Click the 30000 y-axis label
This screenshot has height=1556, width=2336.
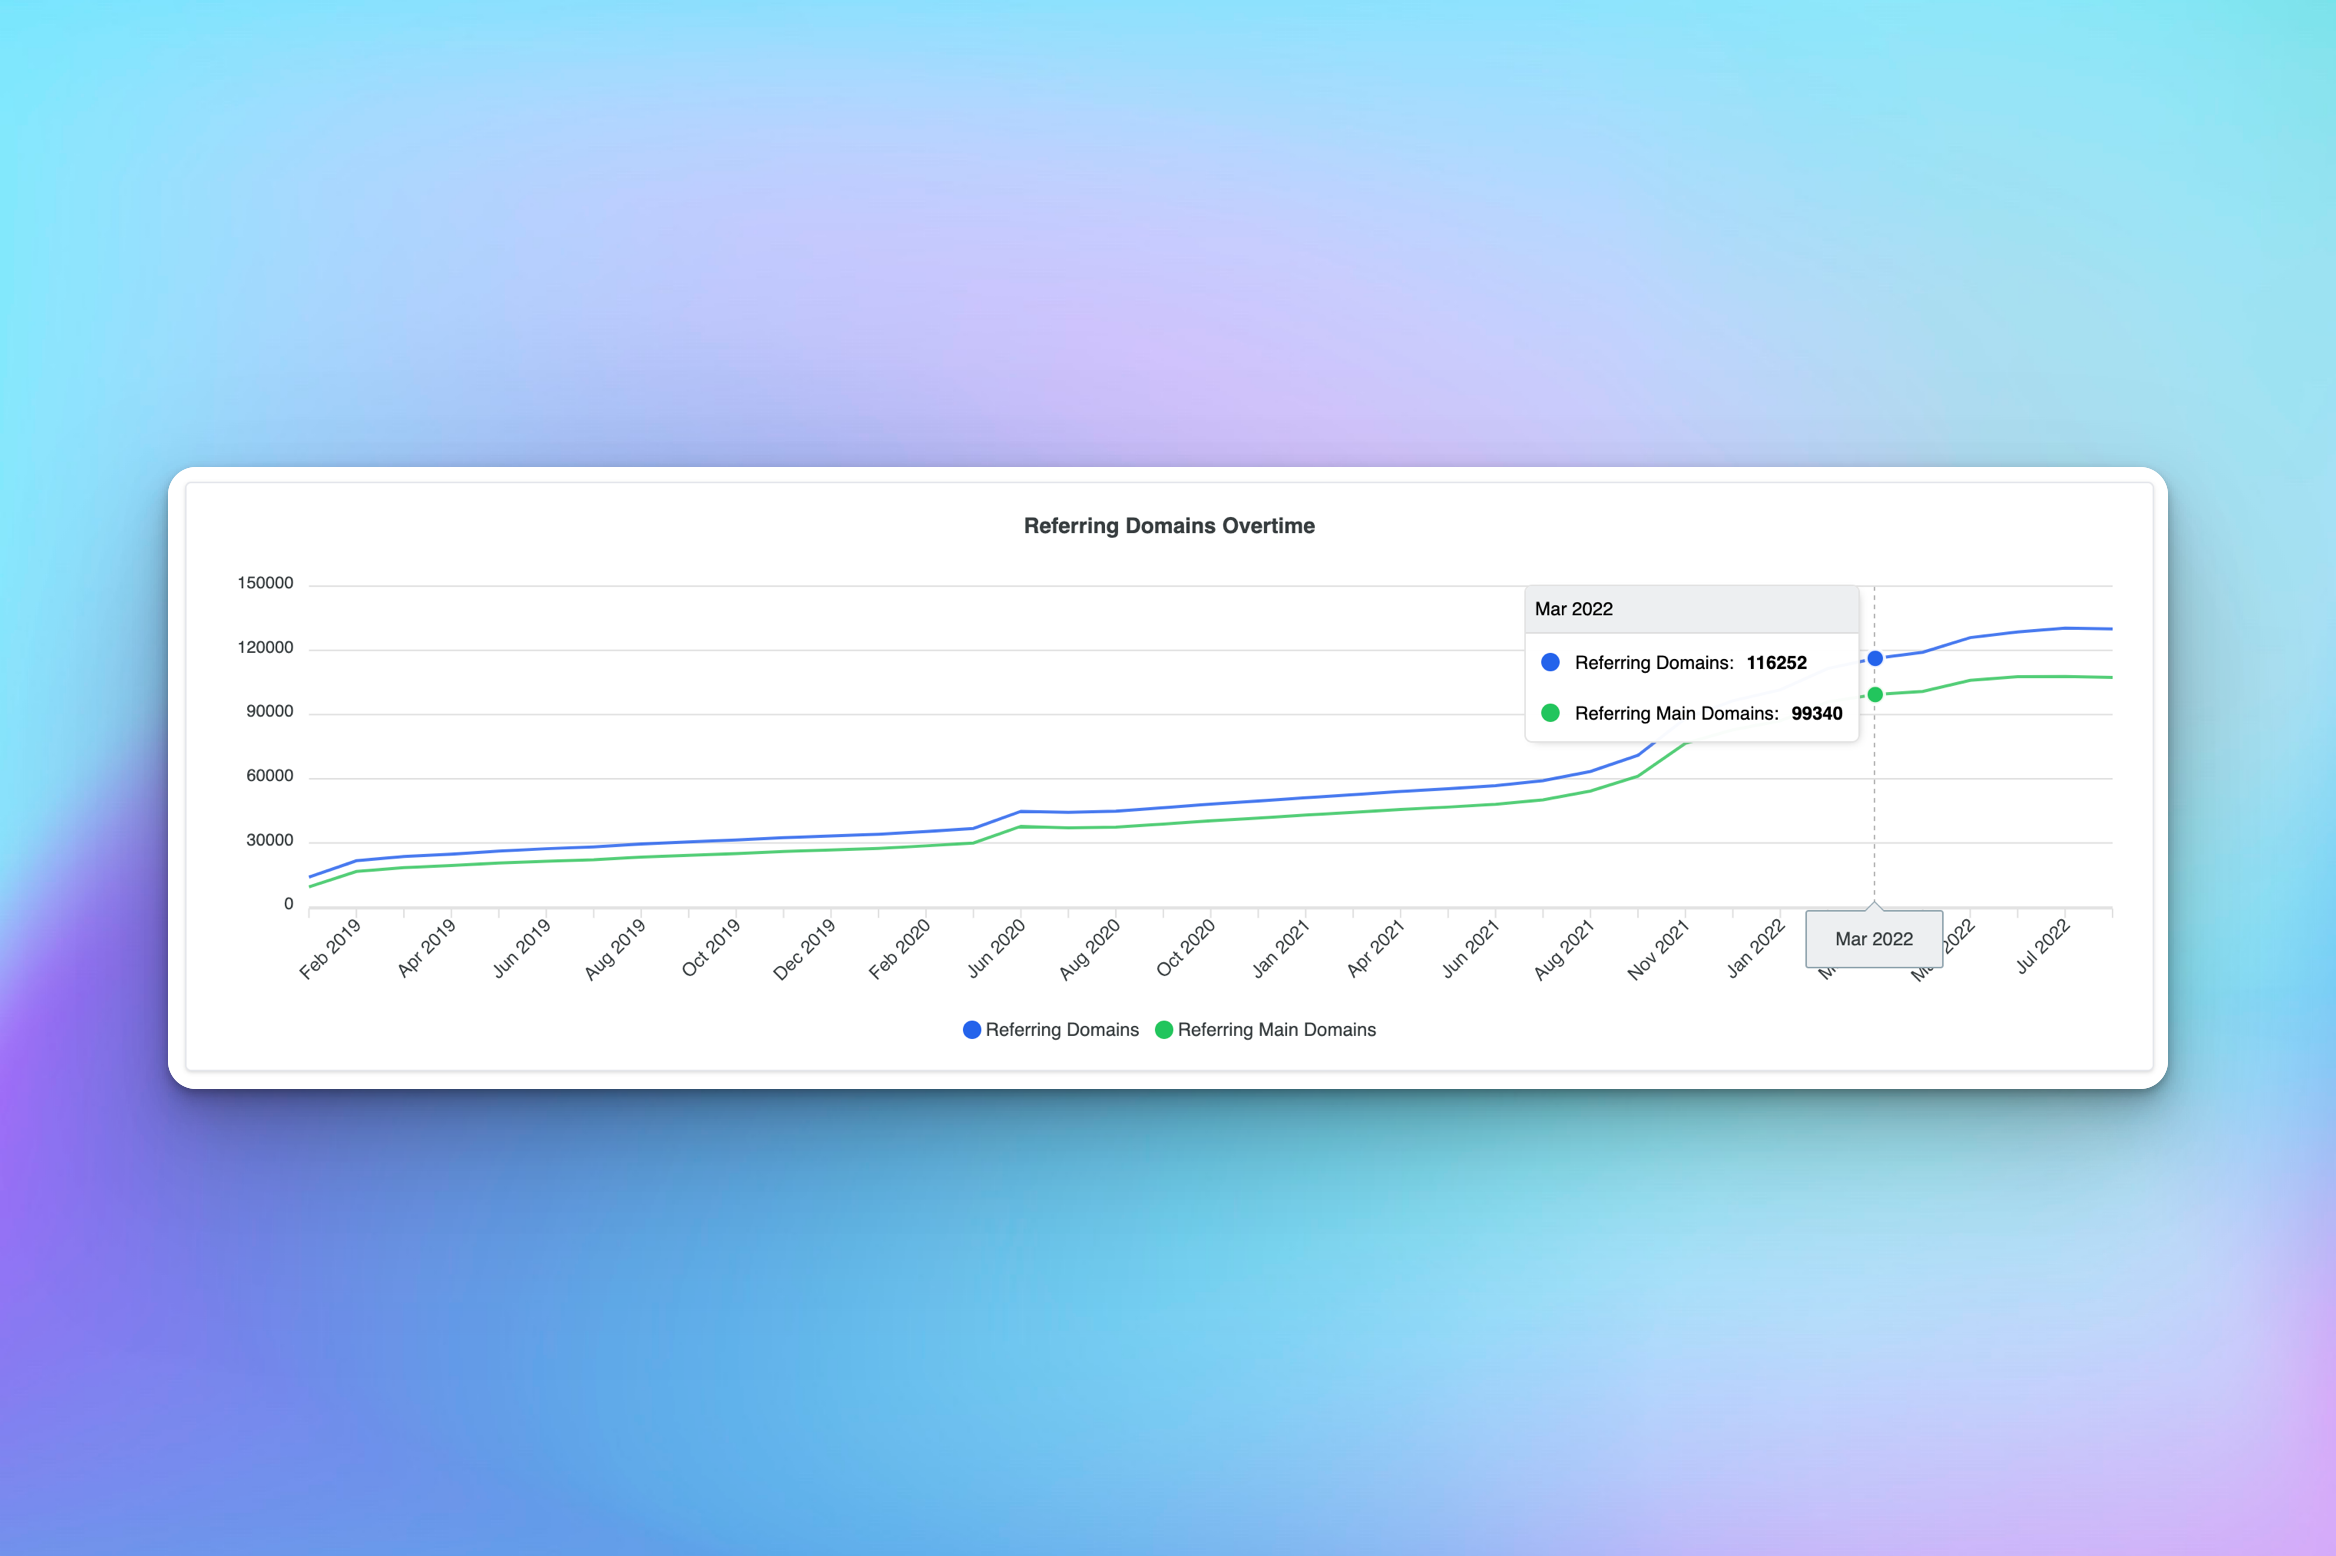[x=270, y=841]
